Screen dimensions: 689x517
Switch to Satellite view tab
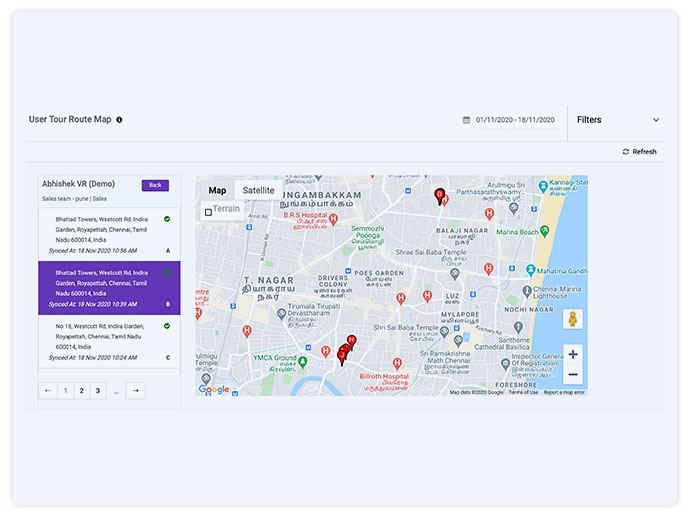tap(258, 190)
